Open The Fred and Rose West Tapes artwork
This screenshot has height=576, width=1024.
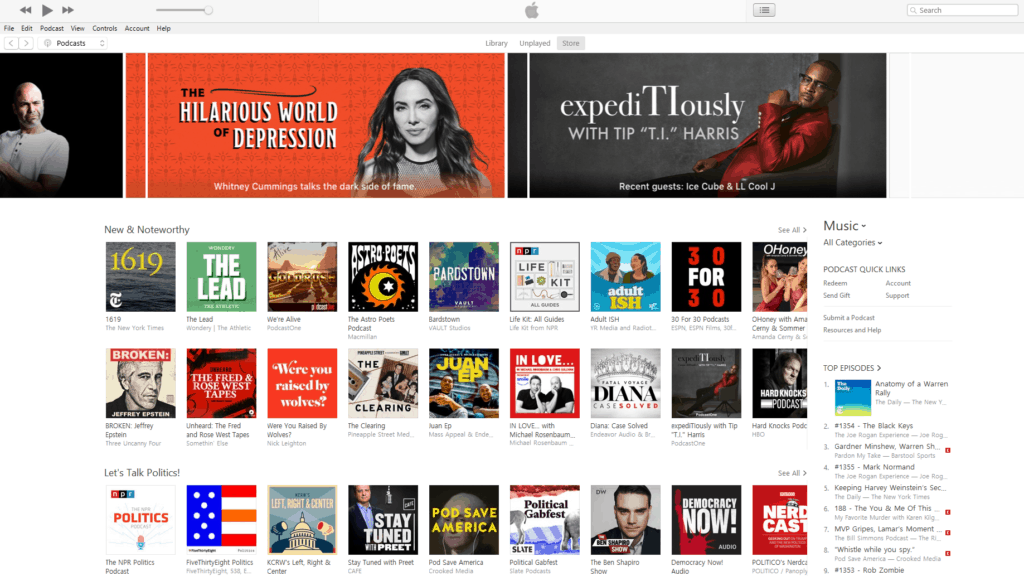[x=221, y=383]
